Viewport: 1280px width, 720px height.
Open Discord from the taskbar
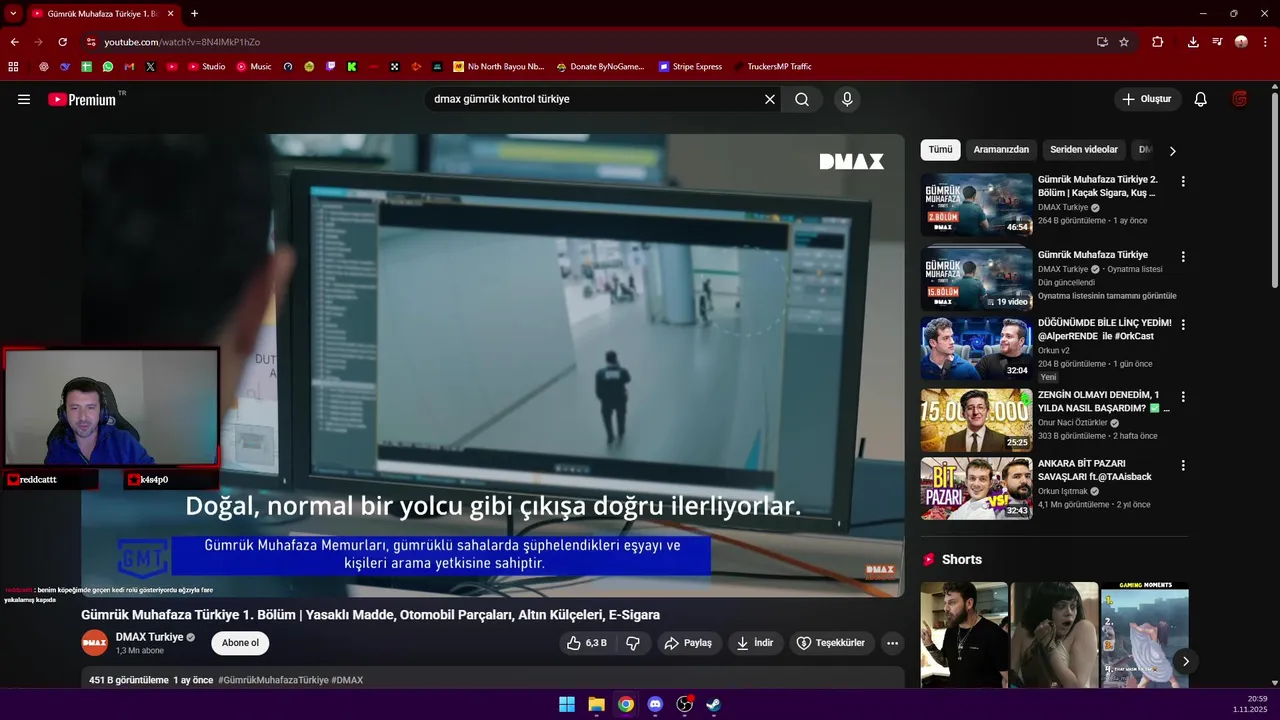[655, 704]
